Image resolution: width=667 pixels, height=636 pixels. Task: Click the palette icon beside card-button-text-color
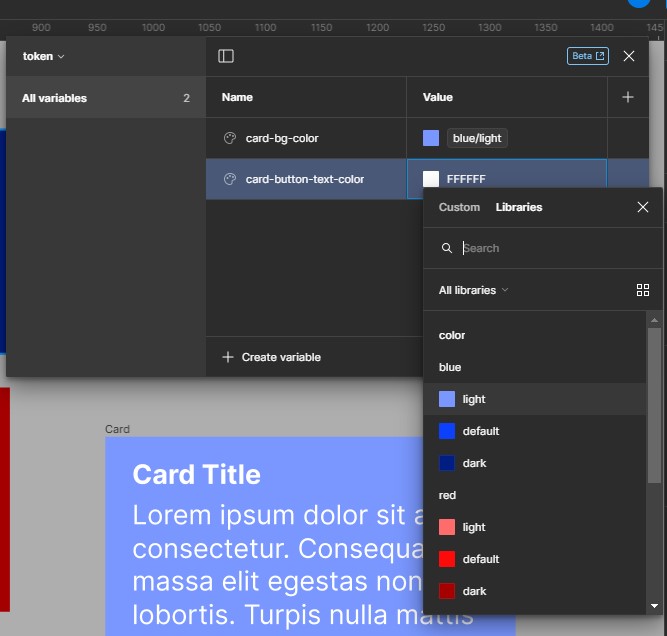click(230, 179)
